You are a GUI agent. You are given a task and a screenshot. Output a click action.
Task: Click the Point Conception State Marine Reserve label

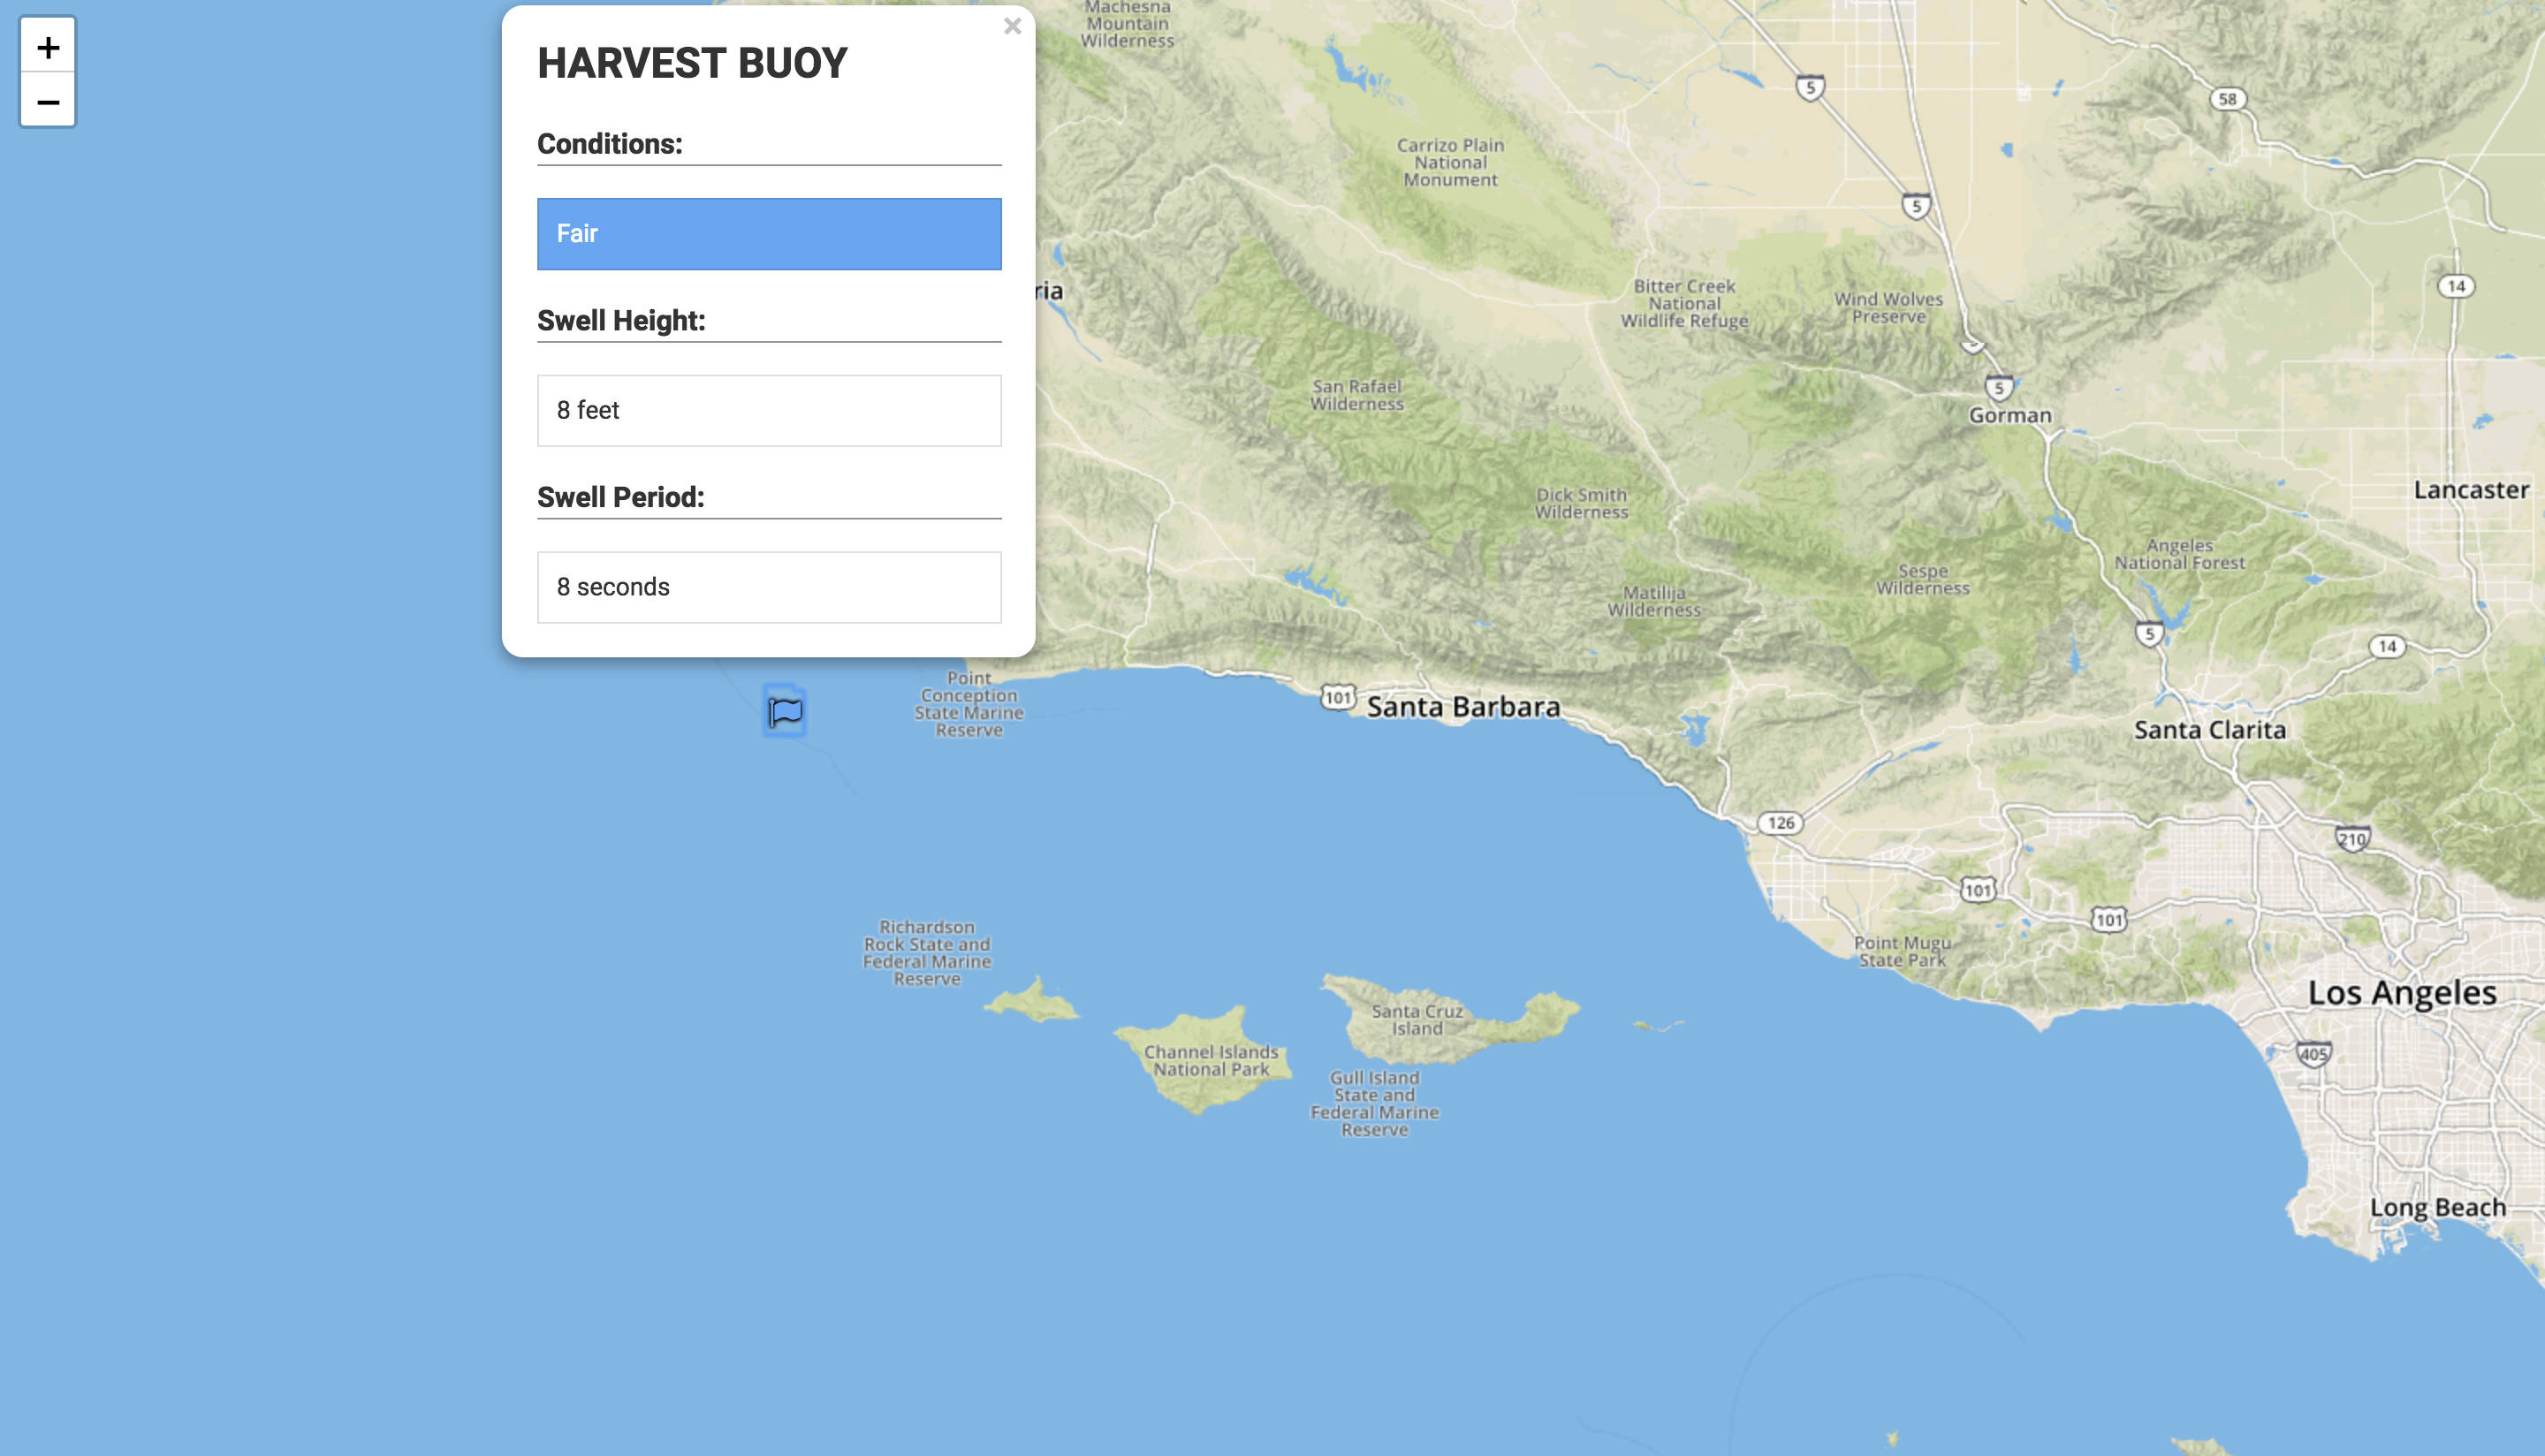[969, 704]
